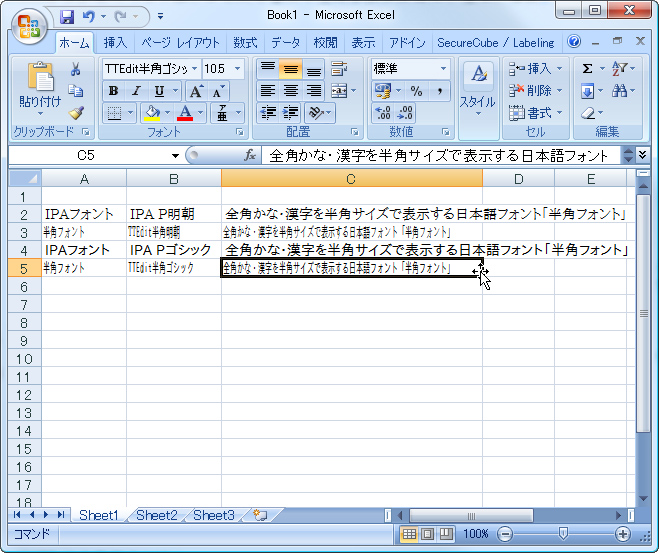The width and height of the screenshot is (659, 553).
Task: Open the 数式 ribbon tab
Action: [245, 42]
